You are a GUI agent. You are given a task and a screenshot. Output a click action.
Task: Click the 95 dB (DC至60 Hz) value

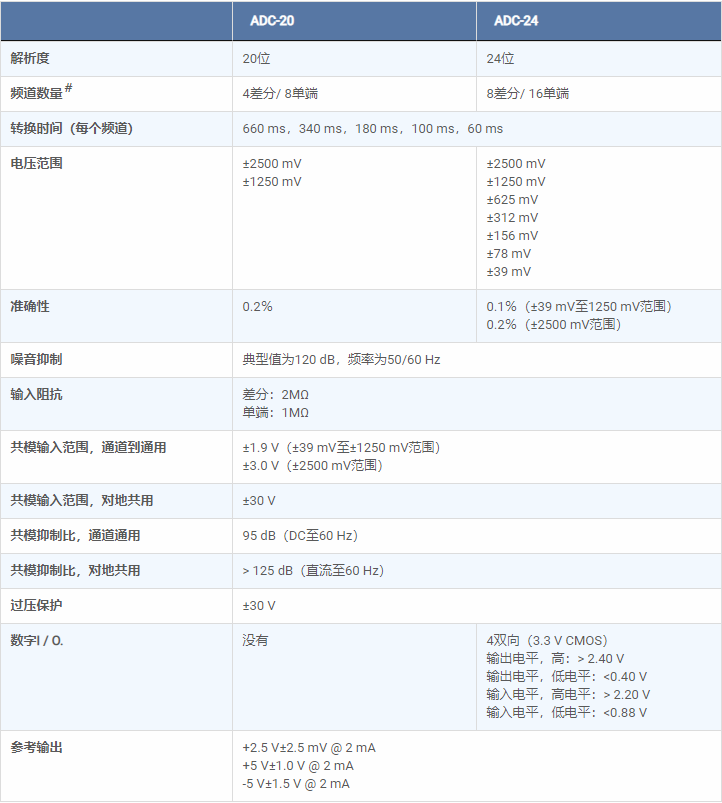300,536
